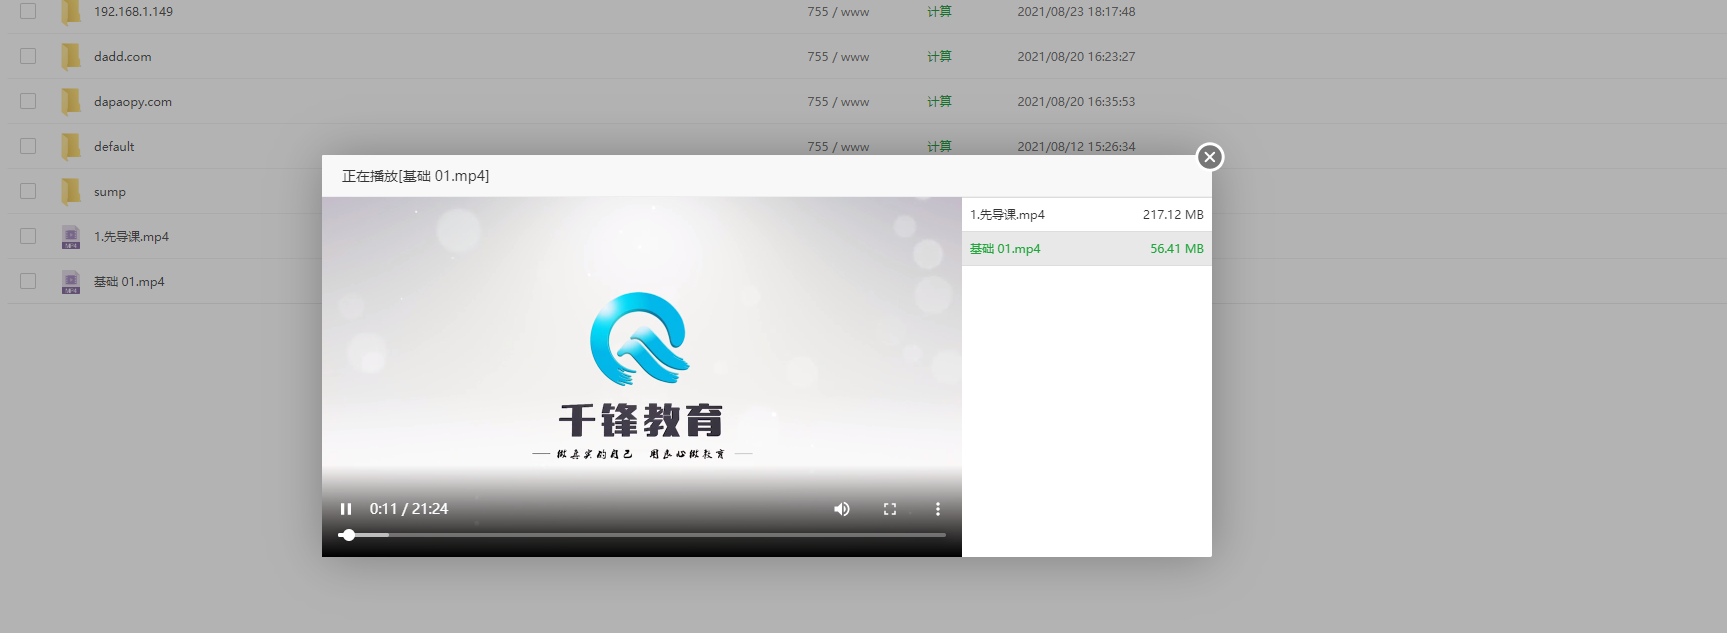Play 1.先导课.mp4 from the playlist

1087,215
